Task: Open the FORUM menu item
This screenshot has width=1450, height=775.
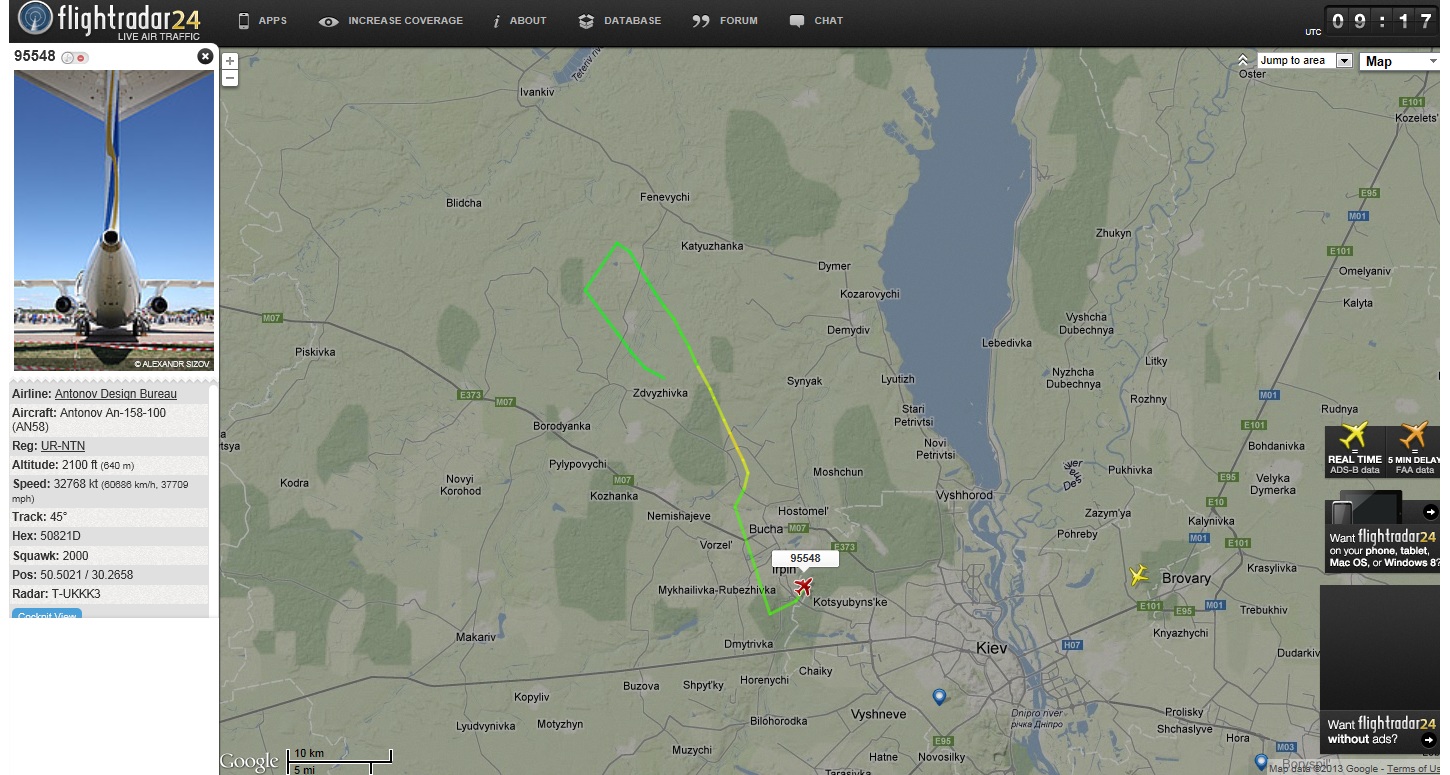Action: [726, 21]
